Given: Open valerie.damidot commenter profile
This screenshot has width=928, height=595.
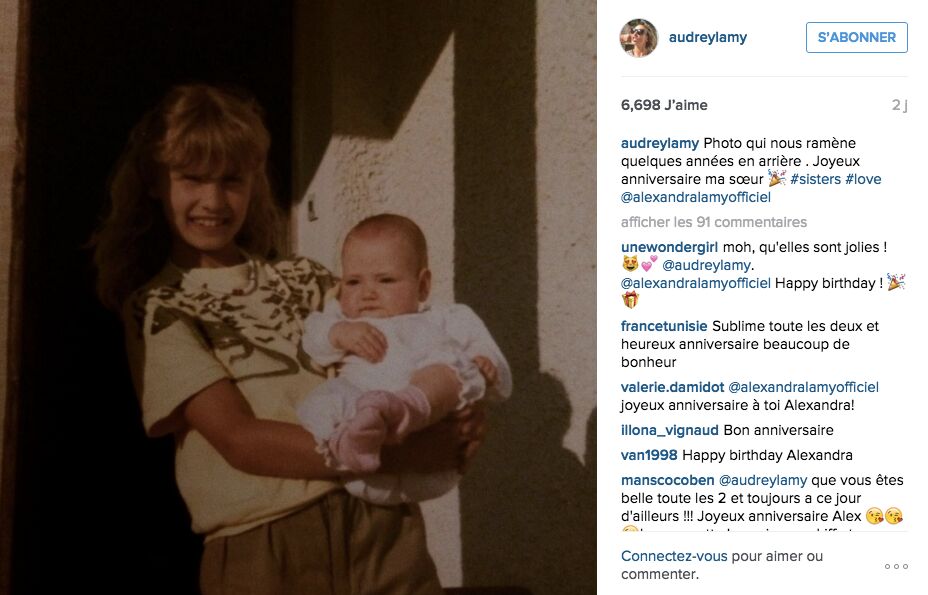Looking at the screenshot, I should pyautogui.click(x=672, y=387).
